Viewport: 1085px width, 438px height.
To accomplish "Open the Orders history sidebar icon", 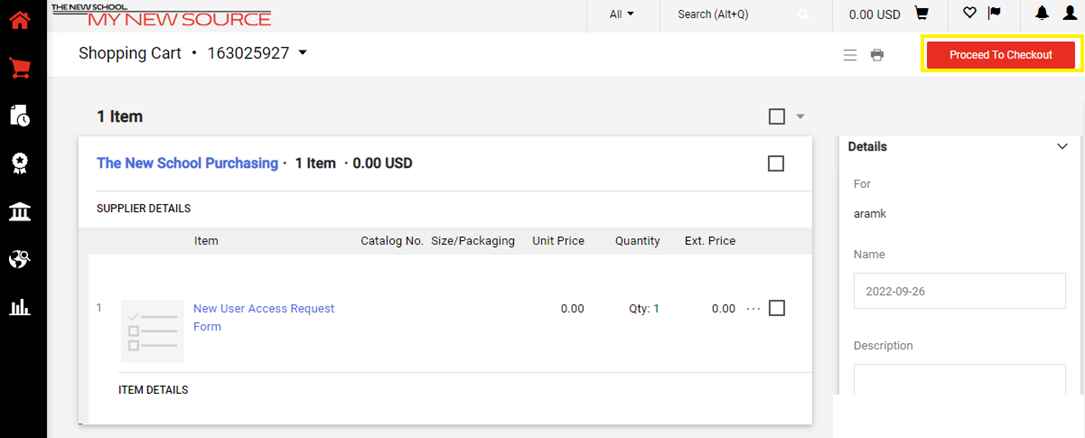I will (20, 116).
